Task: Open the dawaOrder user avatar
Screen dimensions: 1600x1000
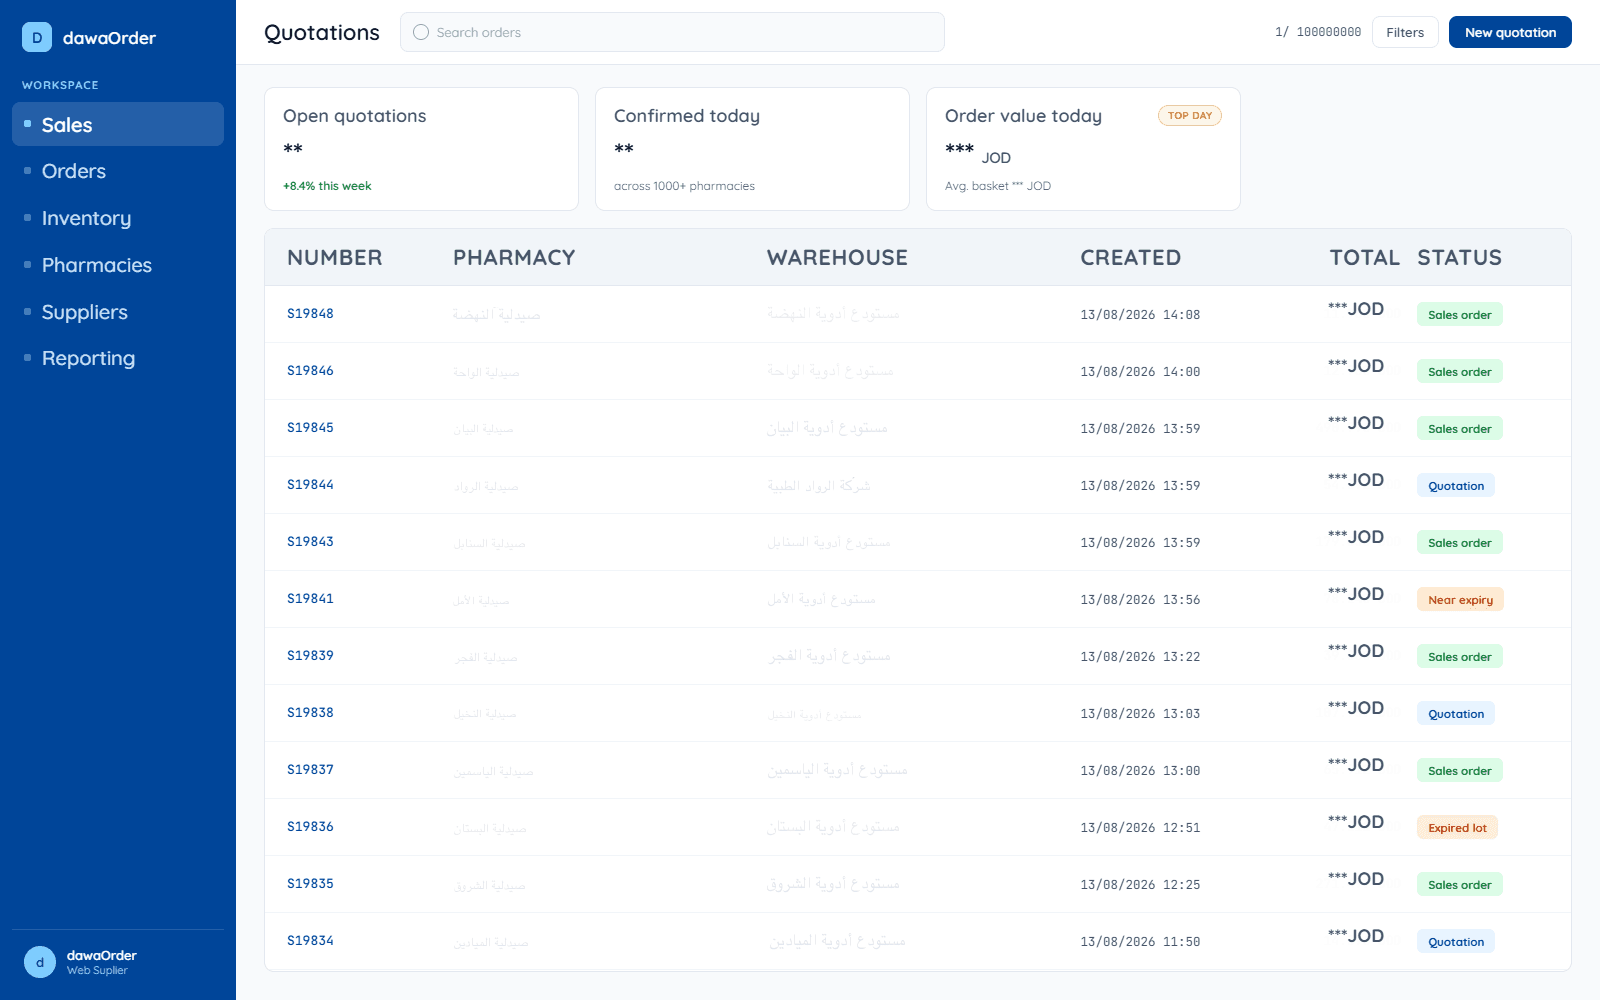Action: 40,962
